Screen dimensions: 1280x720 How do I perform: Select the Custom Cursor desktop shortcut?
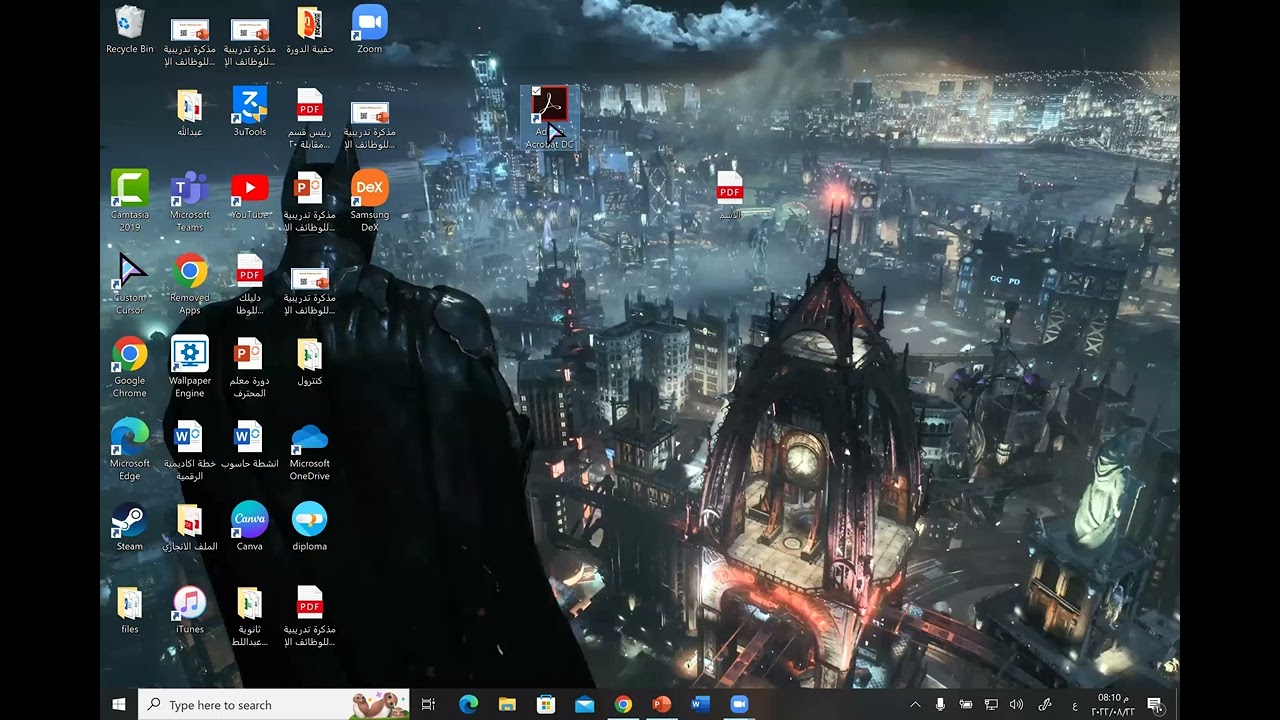pyautogui.click(x=130, y=284)
